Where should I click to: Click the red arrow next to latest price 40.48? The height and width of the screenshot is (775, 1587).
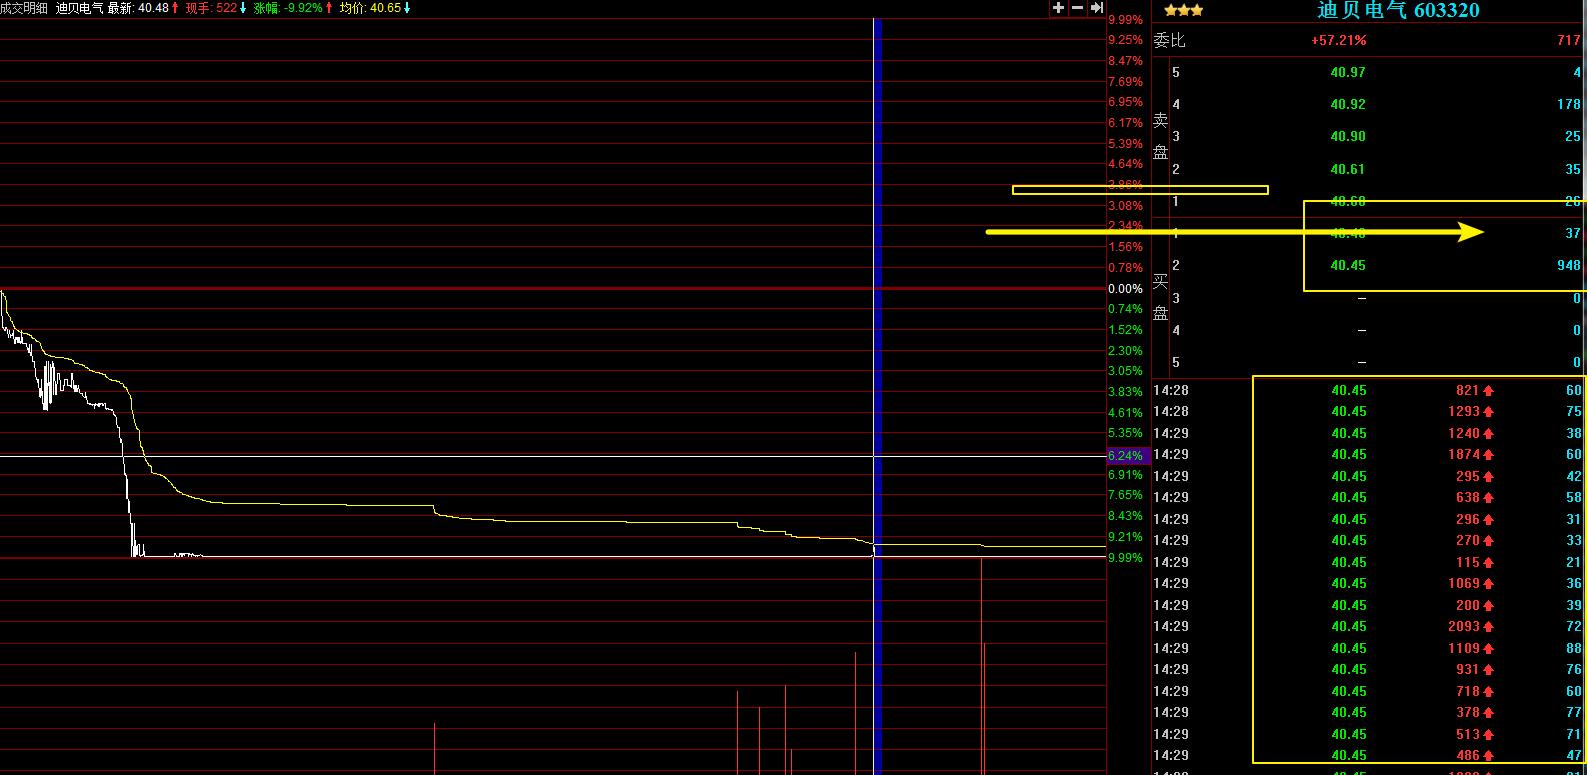[176, 8]
